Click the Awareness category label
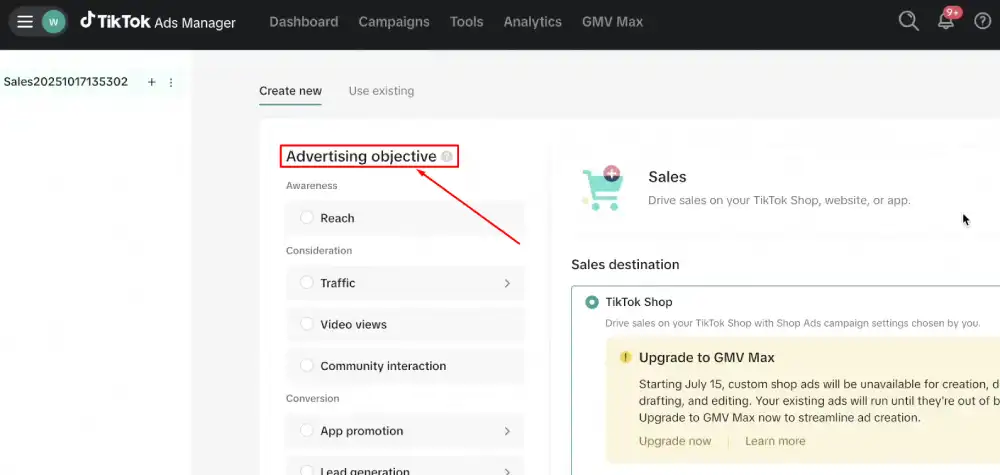 click(x=311, y=186)
